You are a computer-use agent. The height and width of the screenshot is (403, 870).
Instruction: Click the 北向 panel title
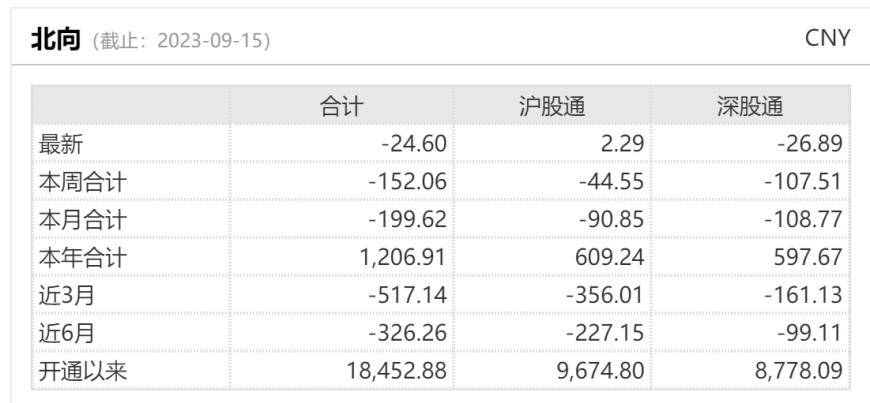(56, 40)
